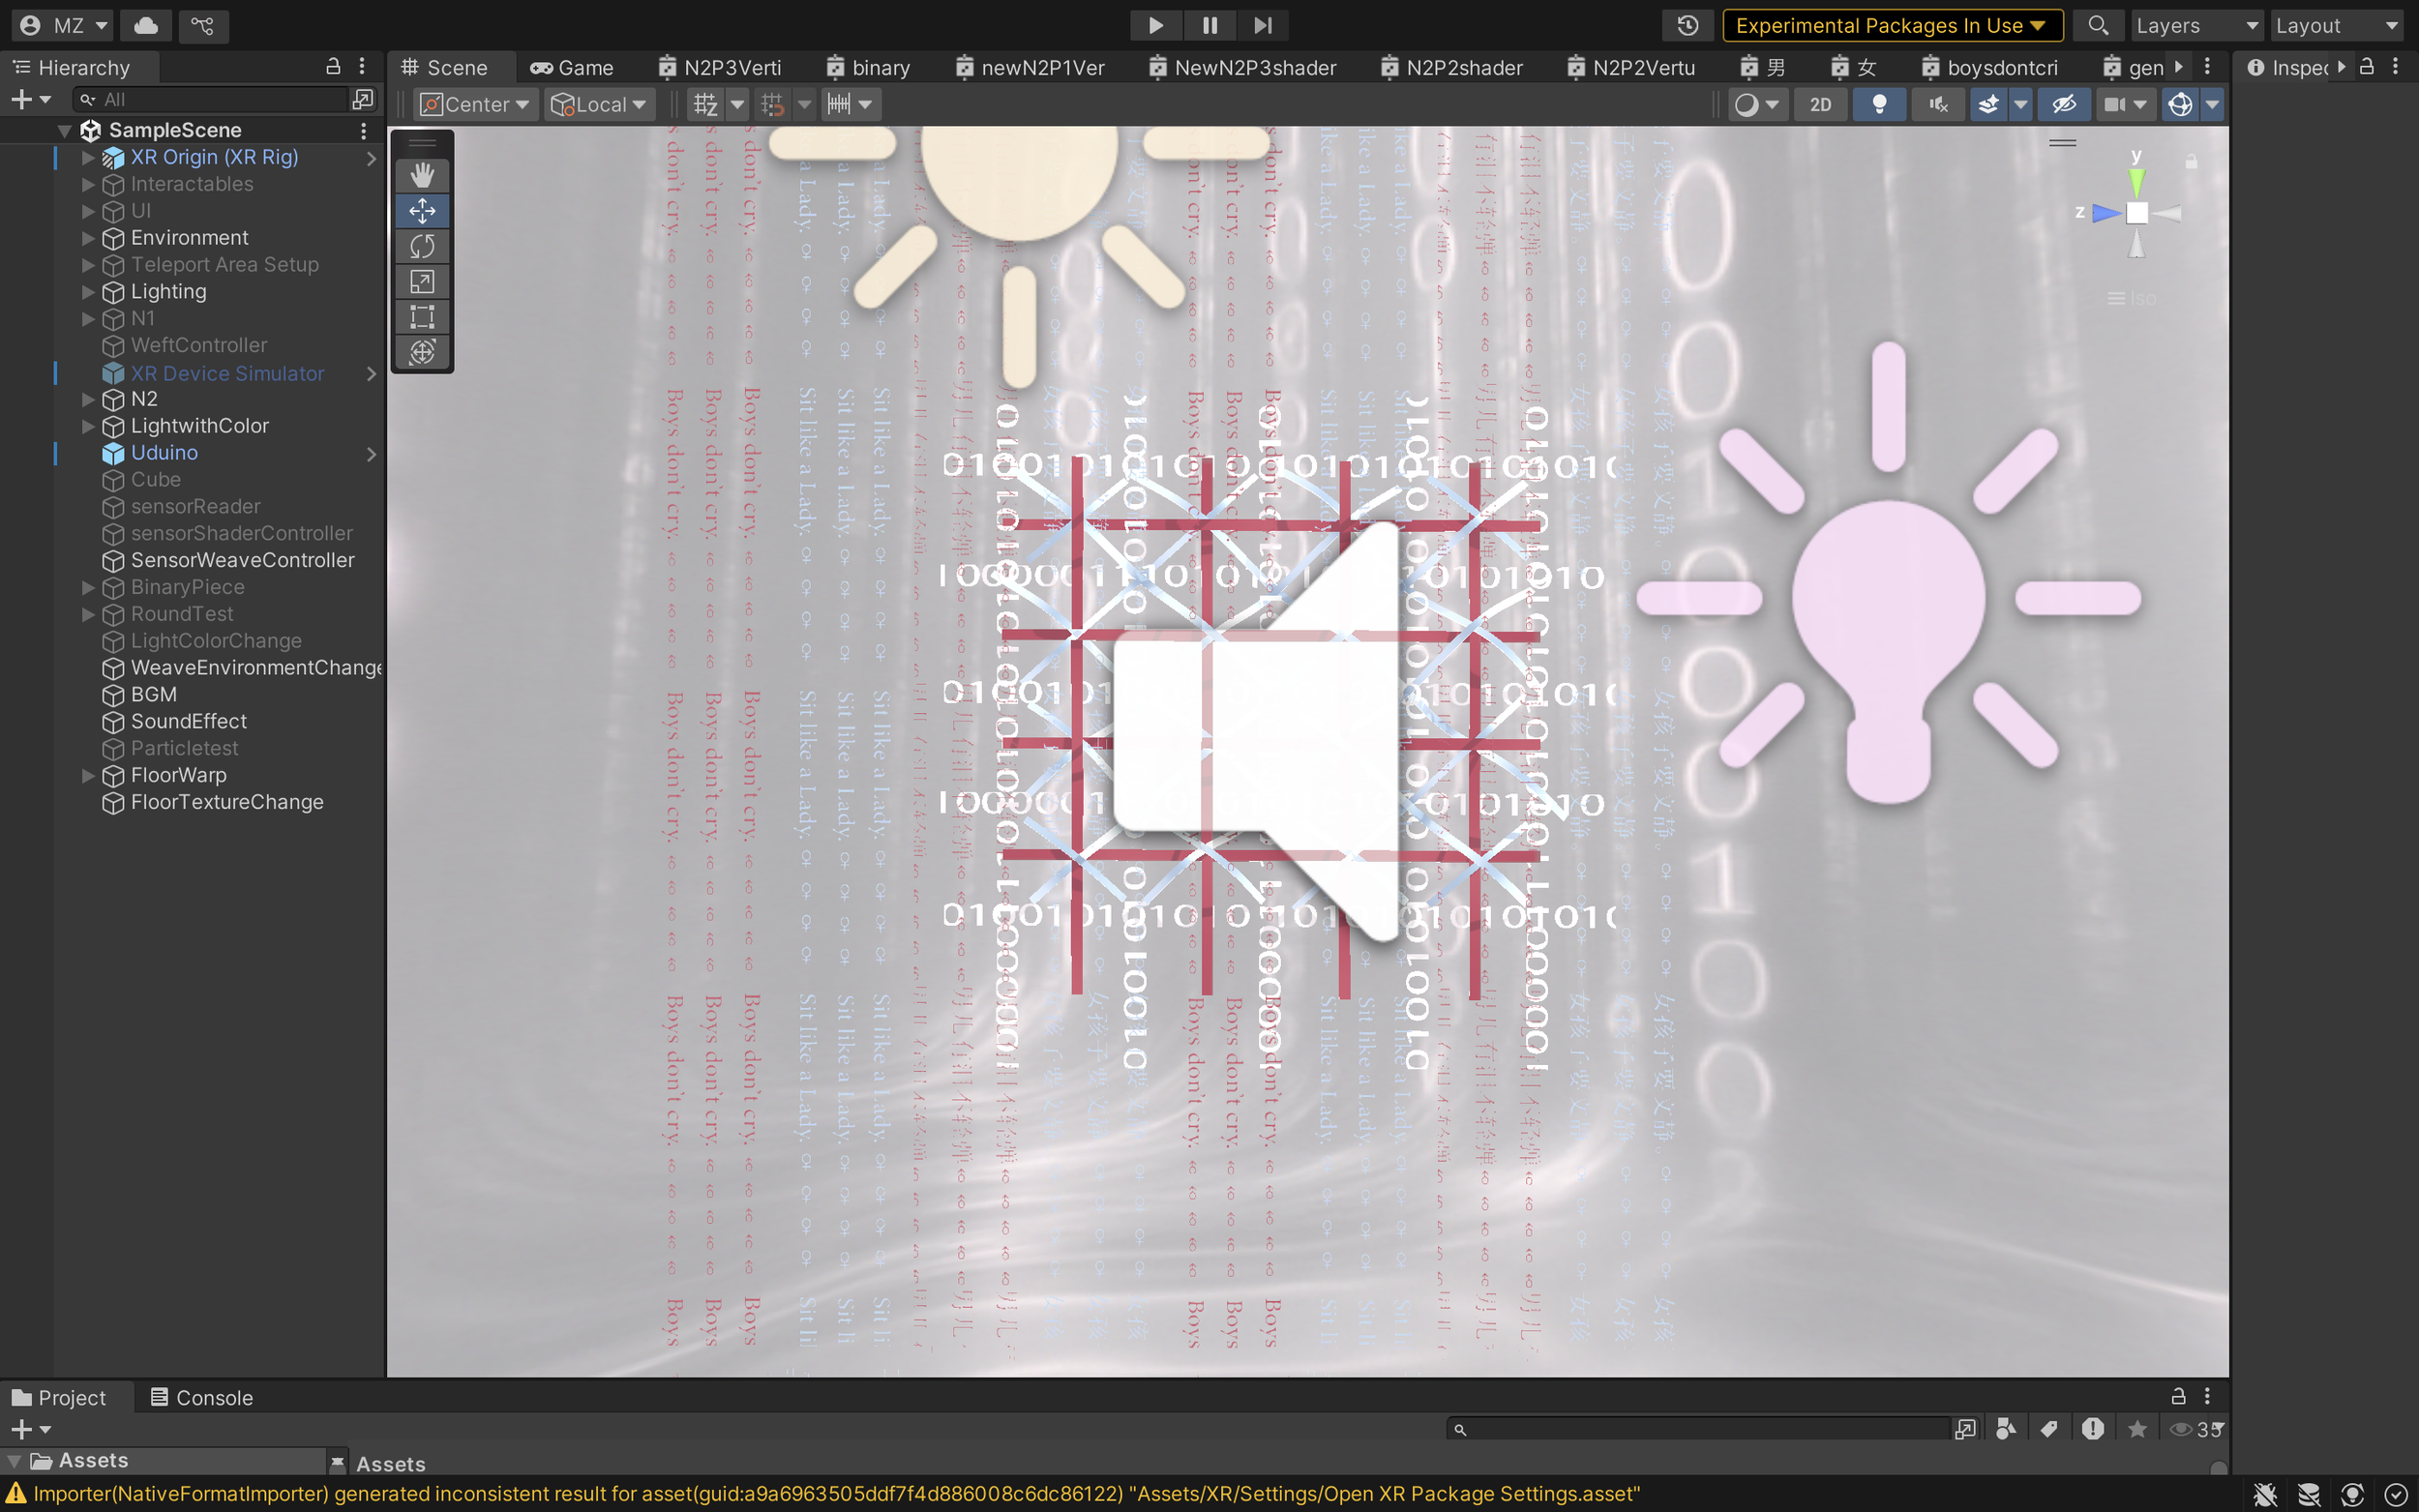Viewport: 2419px width, 1512px height.
Task: Activate the Transform tool in the toolbar
Action: (423, 352)
